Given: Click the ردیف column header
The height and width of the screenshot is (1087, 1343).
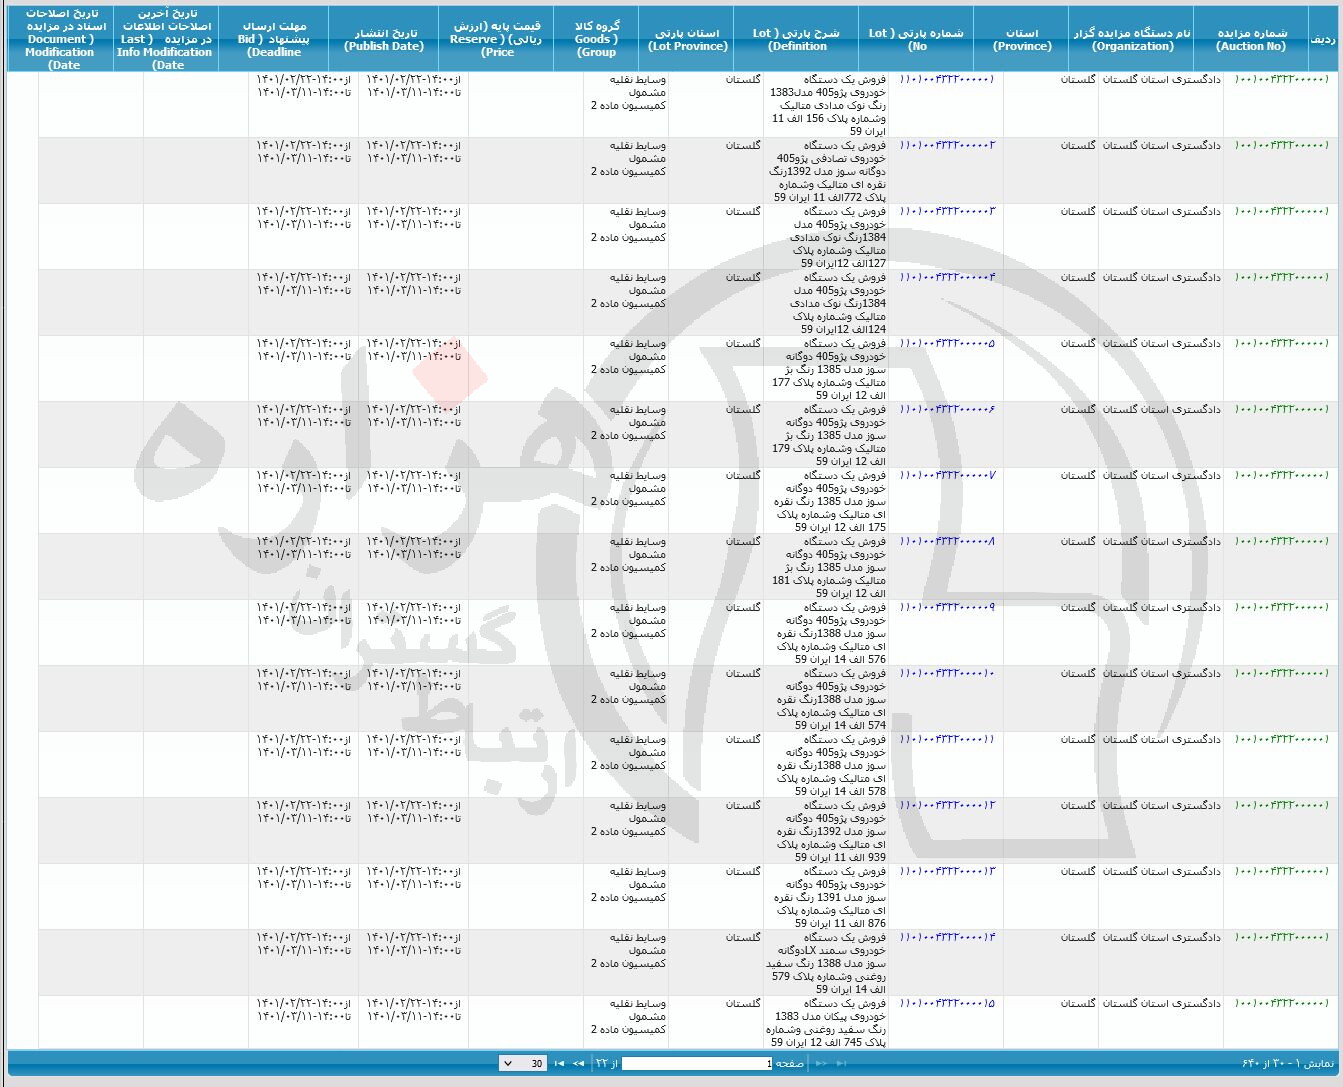Looking at the screenshot, I should 1322,39.
